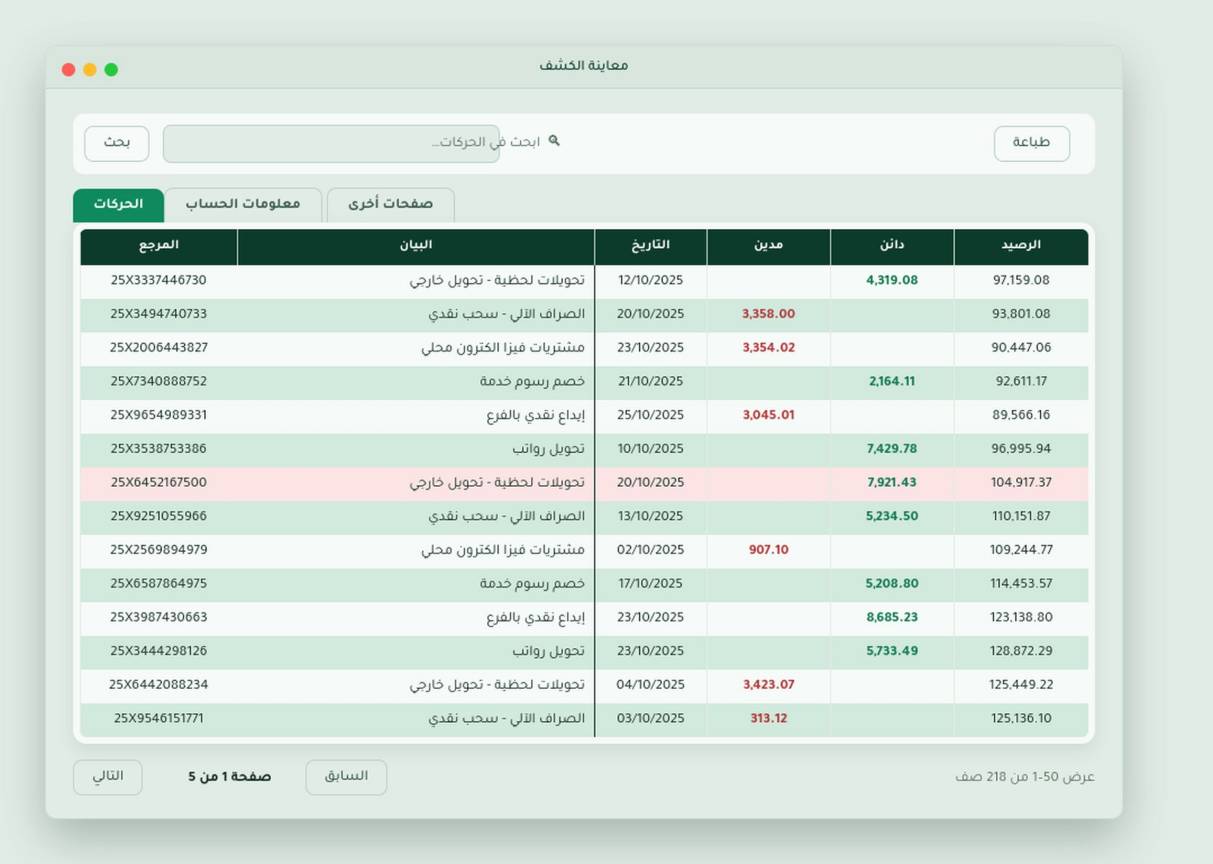Click debit amount 3,423.07
The image size is (1213, 864).
tap(768, 685)
